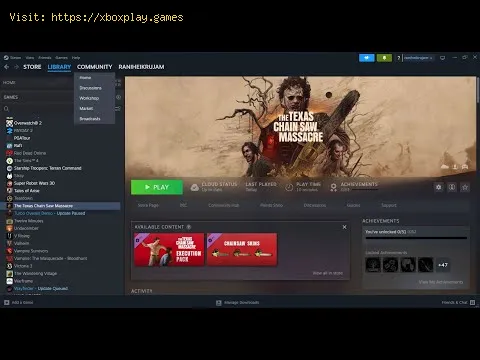Open the game's Support link
This screenshot has height=360, width=480.
pos(389,205)
